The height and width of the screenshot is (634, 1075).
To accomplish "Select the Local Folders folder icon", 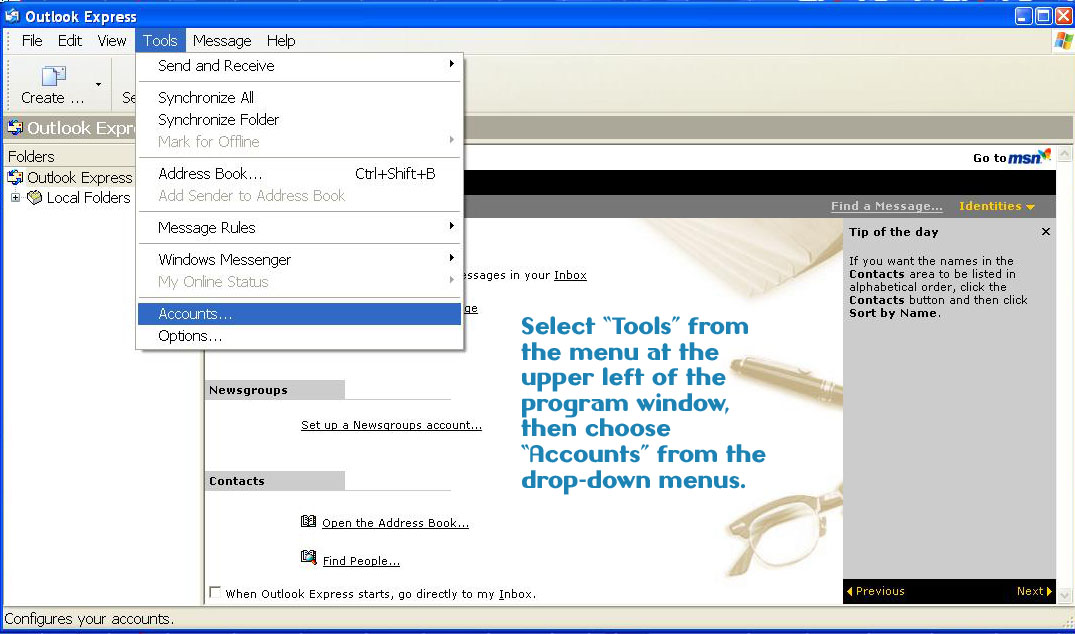I will [35, 198].
